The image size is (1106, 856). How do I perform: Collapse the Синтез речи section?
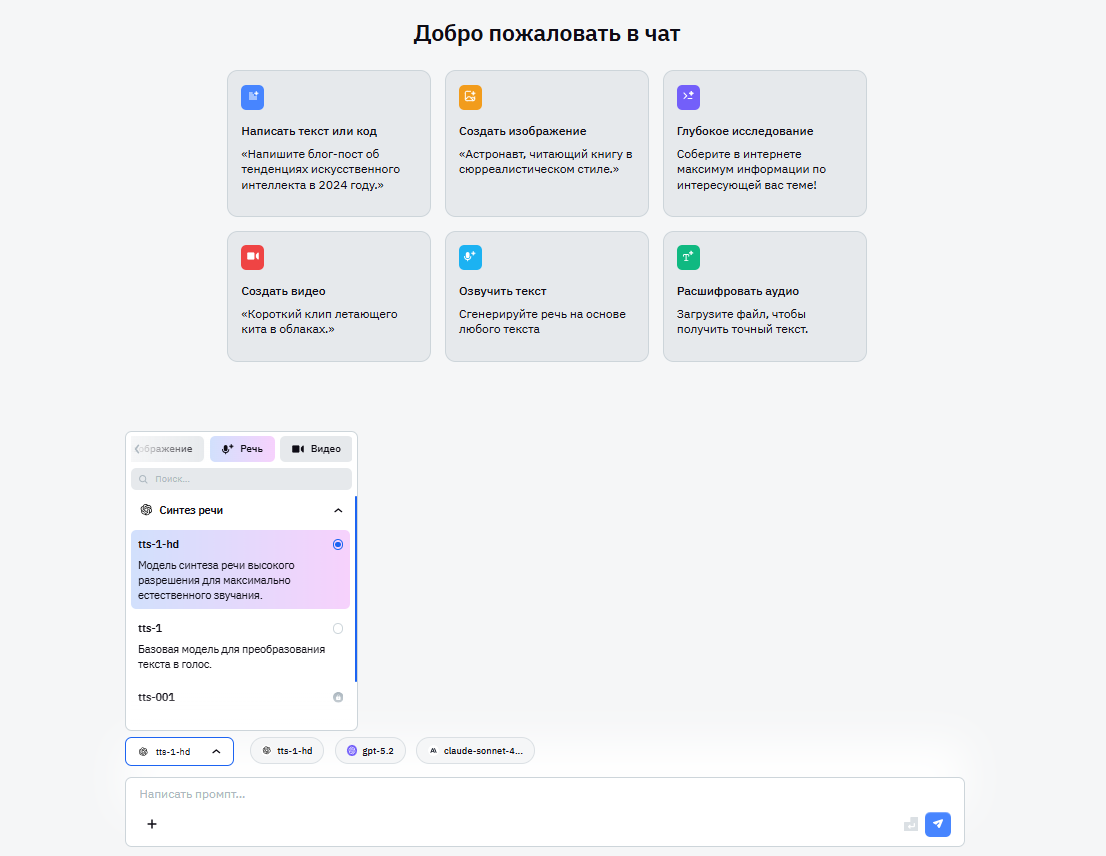click(339, 510)
